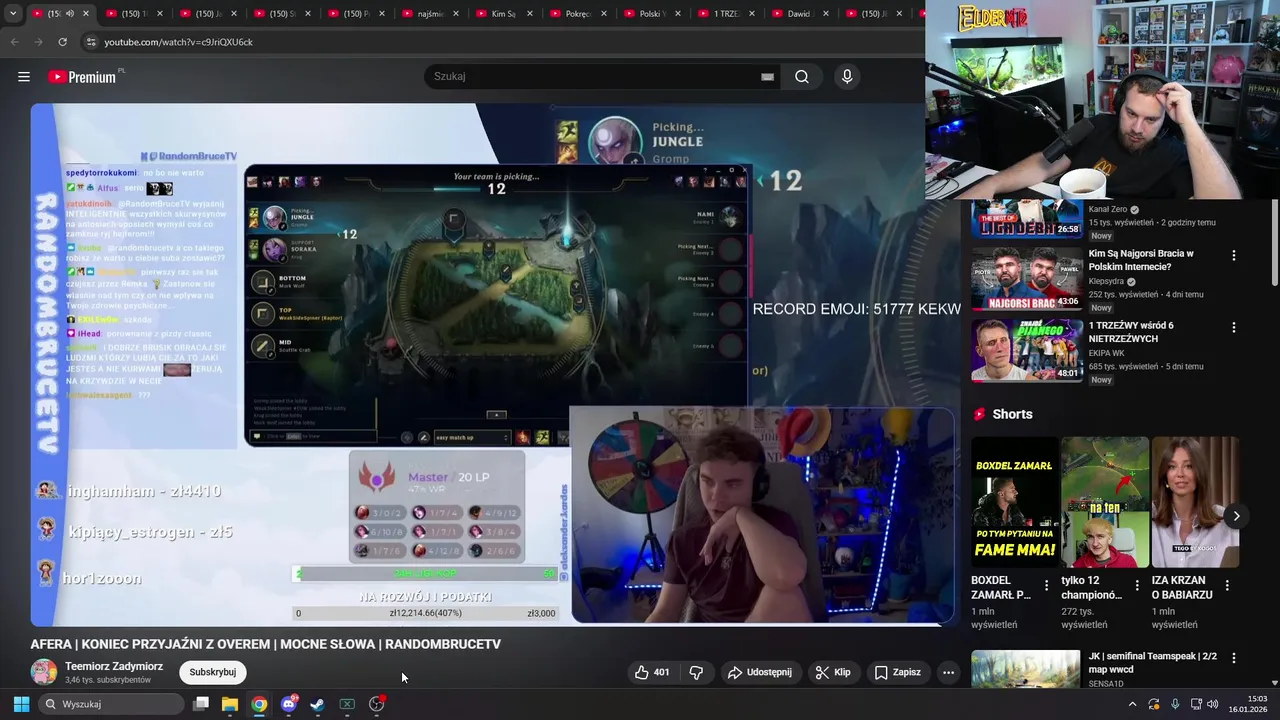Open menu for tylko 12 championów short
The height and width of the screenshot is (720, 1280).
pos(1137,585)
